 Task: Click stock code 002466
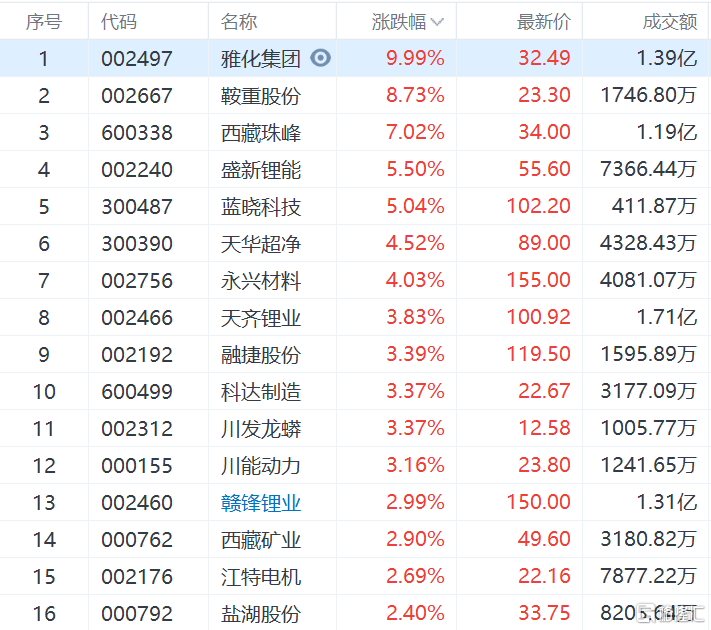[137, 318]
